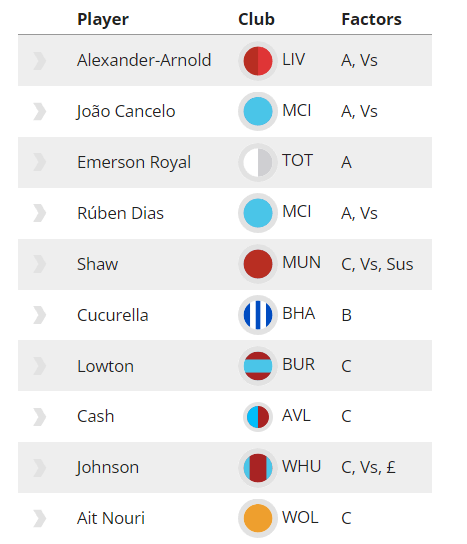Expand the Emerson Royal row chevron

tap(40, 162)
